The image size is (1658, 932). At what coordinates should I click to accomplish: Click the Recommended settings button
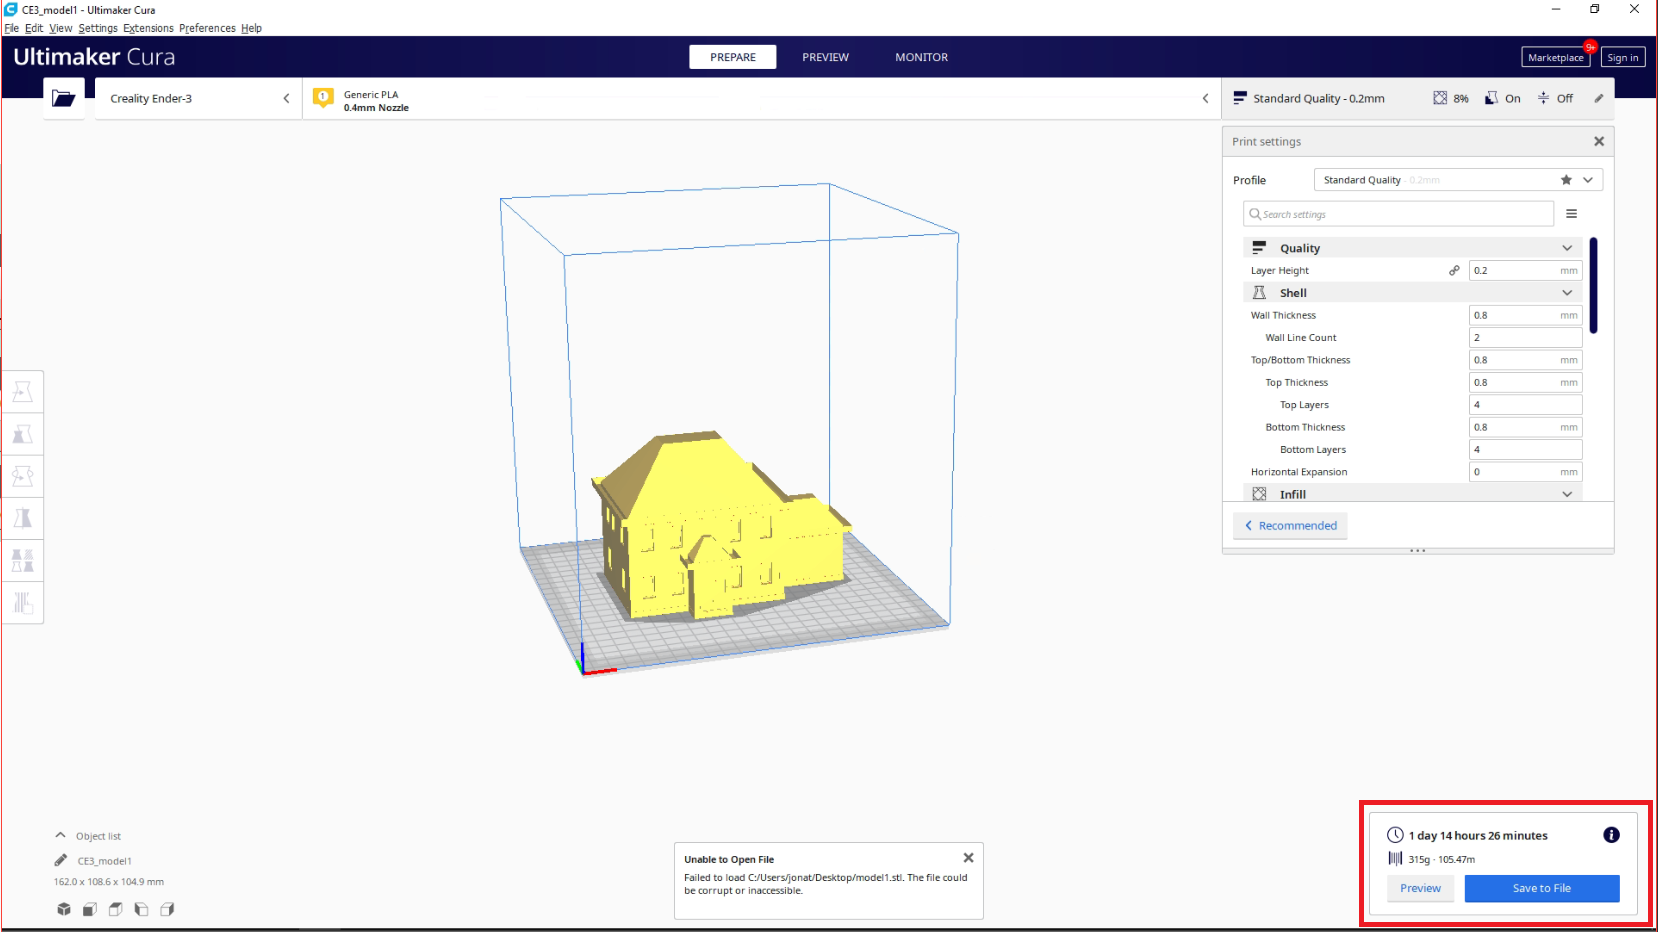pyautogui.click(x=1290, y=525)
